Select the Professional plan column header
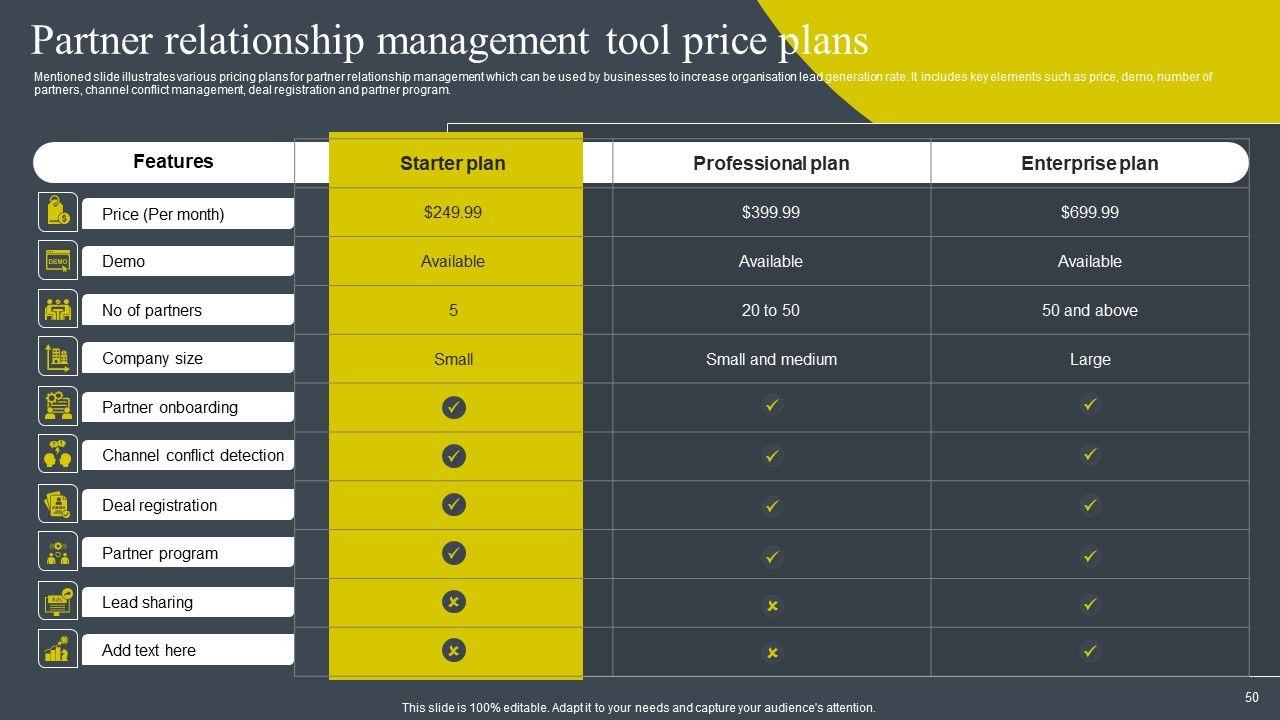The height and width of the screenshot is (720, 1280). pyautogui.click(x=771, y=163)
